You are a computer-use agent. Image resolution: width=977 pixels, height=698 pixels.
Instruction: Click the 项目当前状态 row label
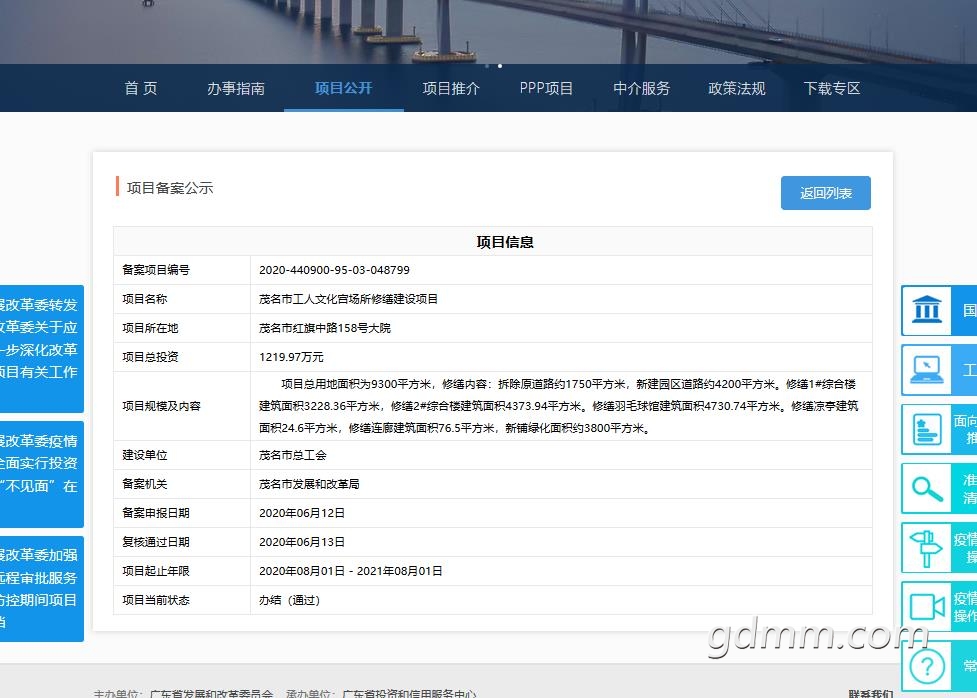[x=156, y=600]
